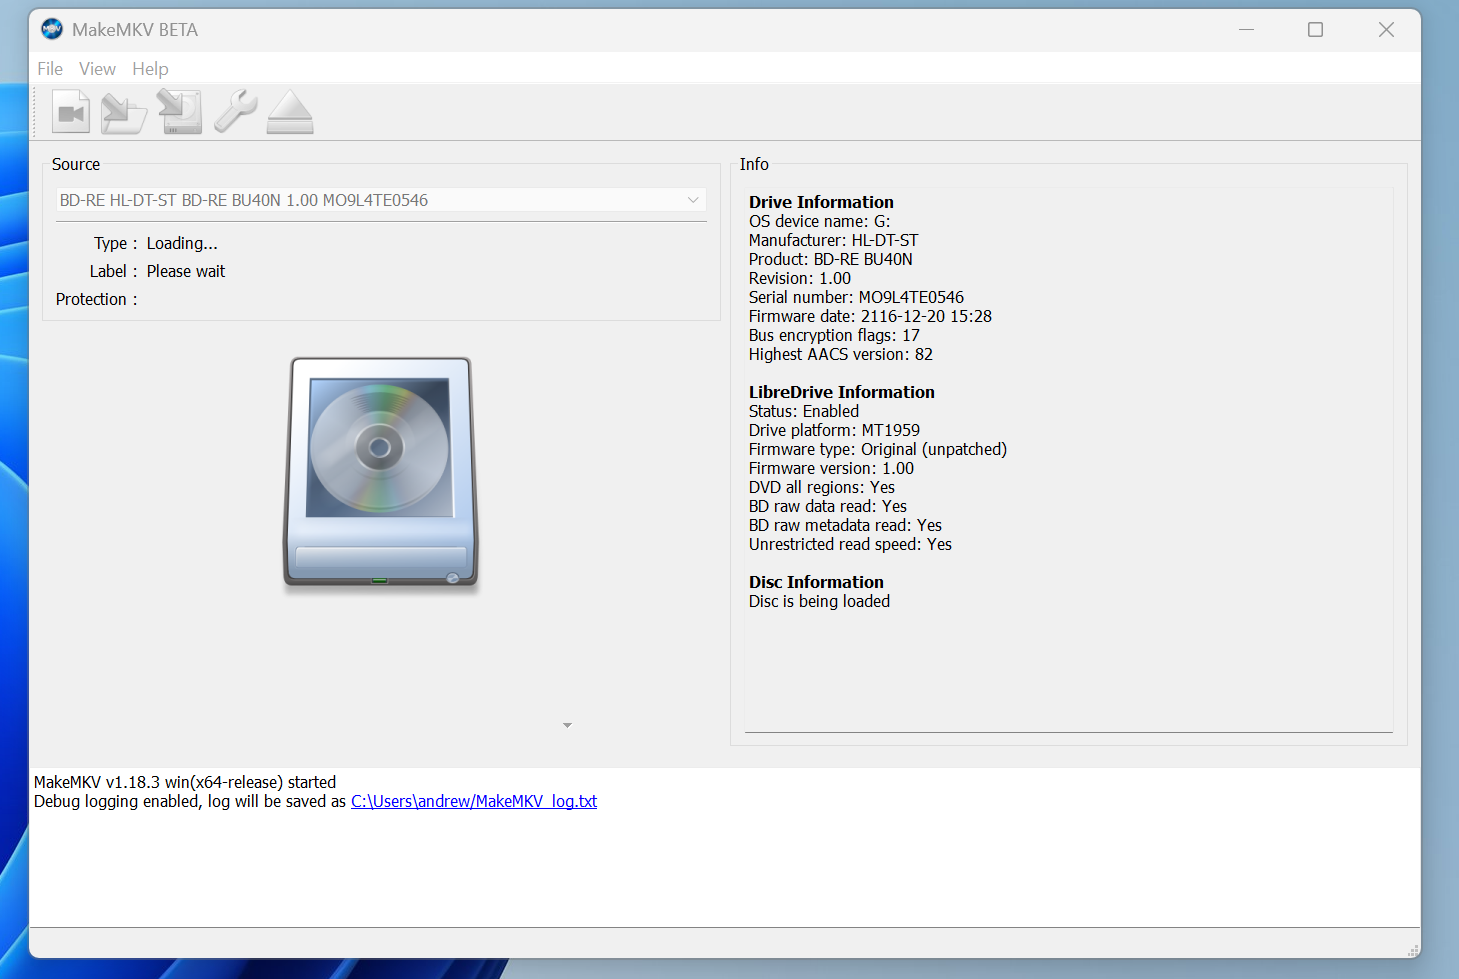
Task: Minimize the MakeMKV window
Action: [x=1246, y=30]
